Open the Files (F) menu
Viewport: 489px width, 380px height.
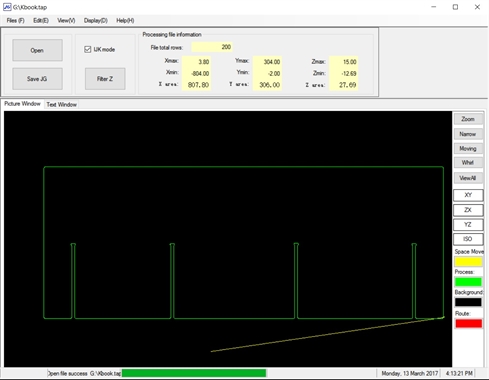pyautogui.click(x=15, y=20)
